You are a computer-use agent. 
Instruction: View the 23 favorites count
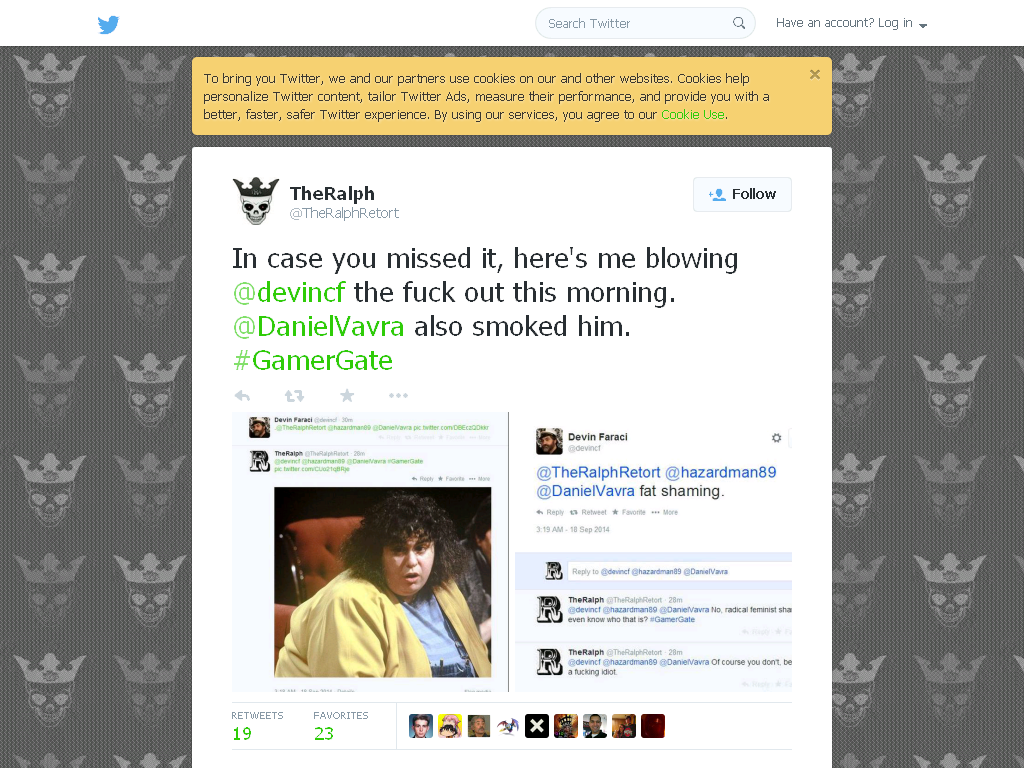pos(324,734)
